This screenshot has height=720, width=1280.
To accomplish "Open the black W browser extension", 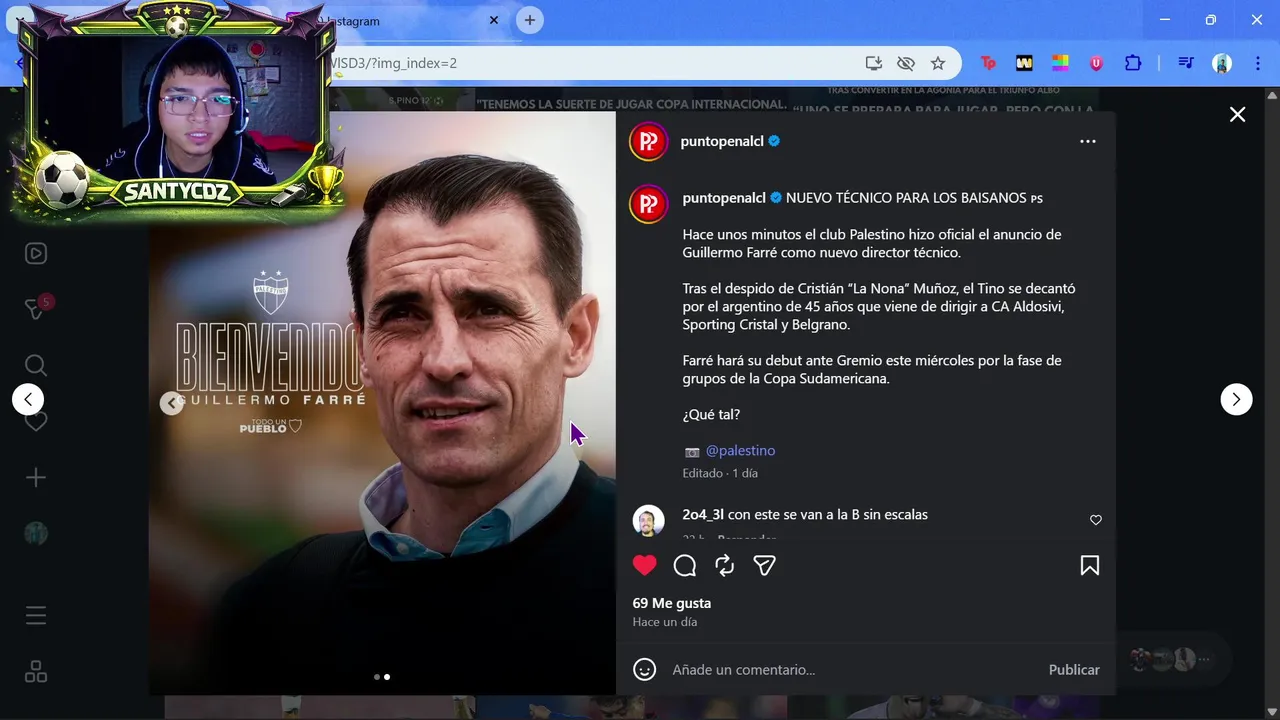I will point(1024,63).
